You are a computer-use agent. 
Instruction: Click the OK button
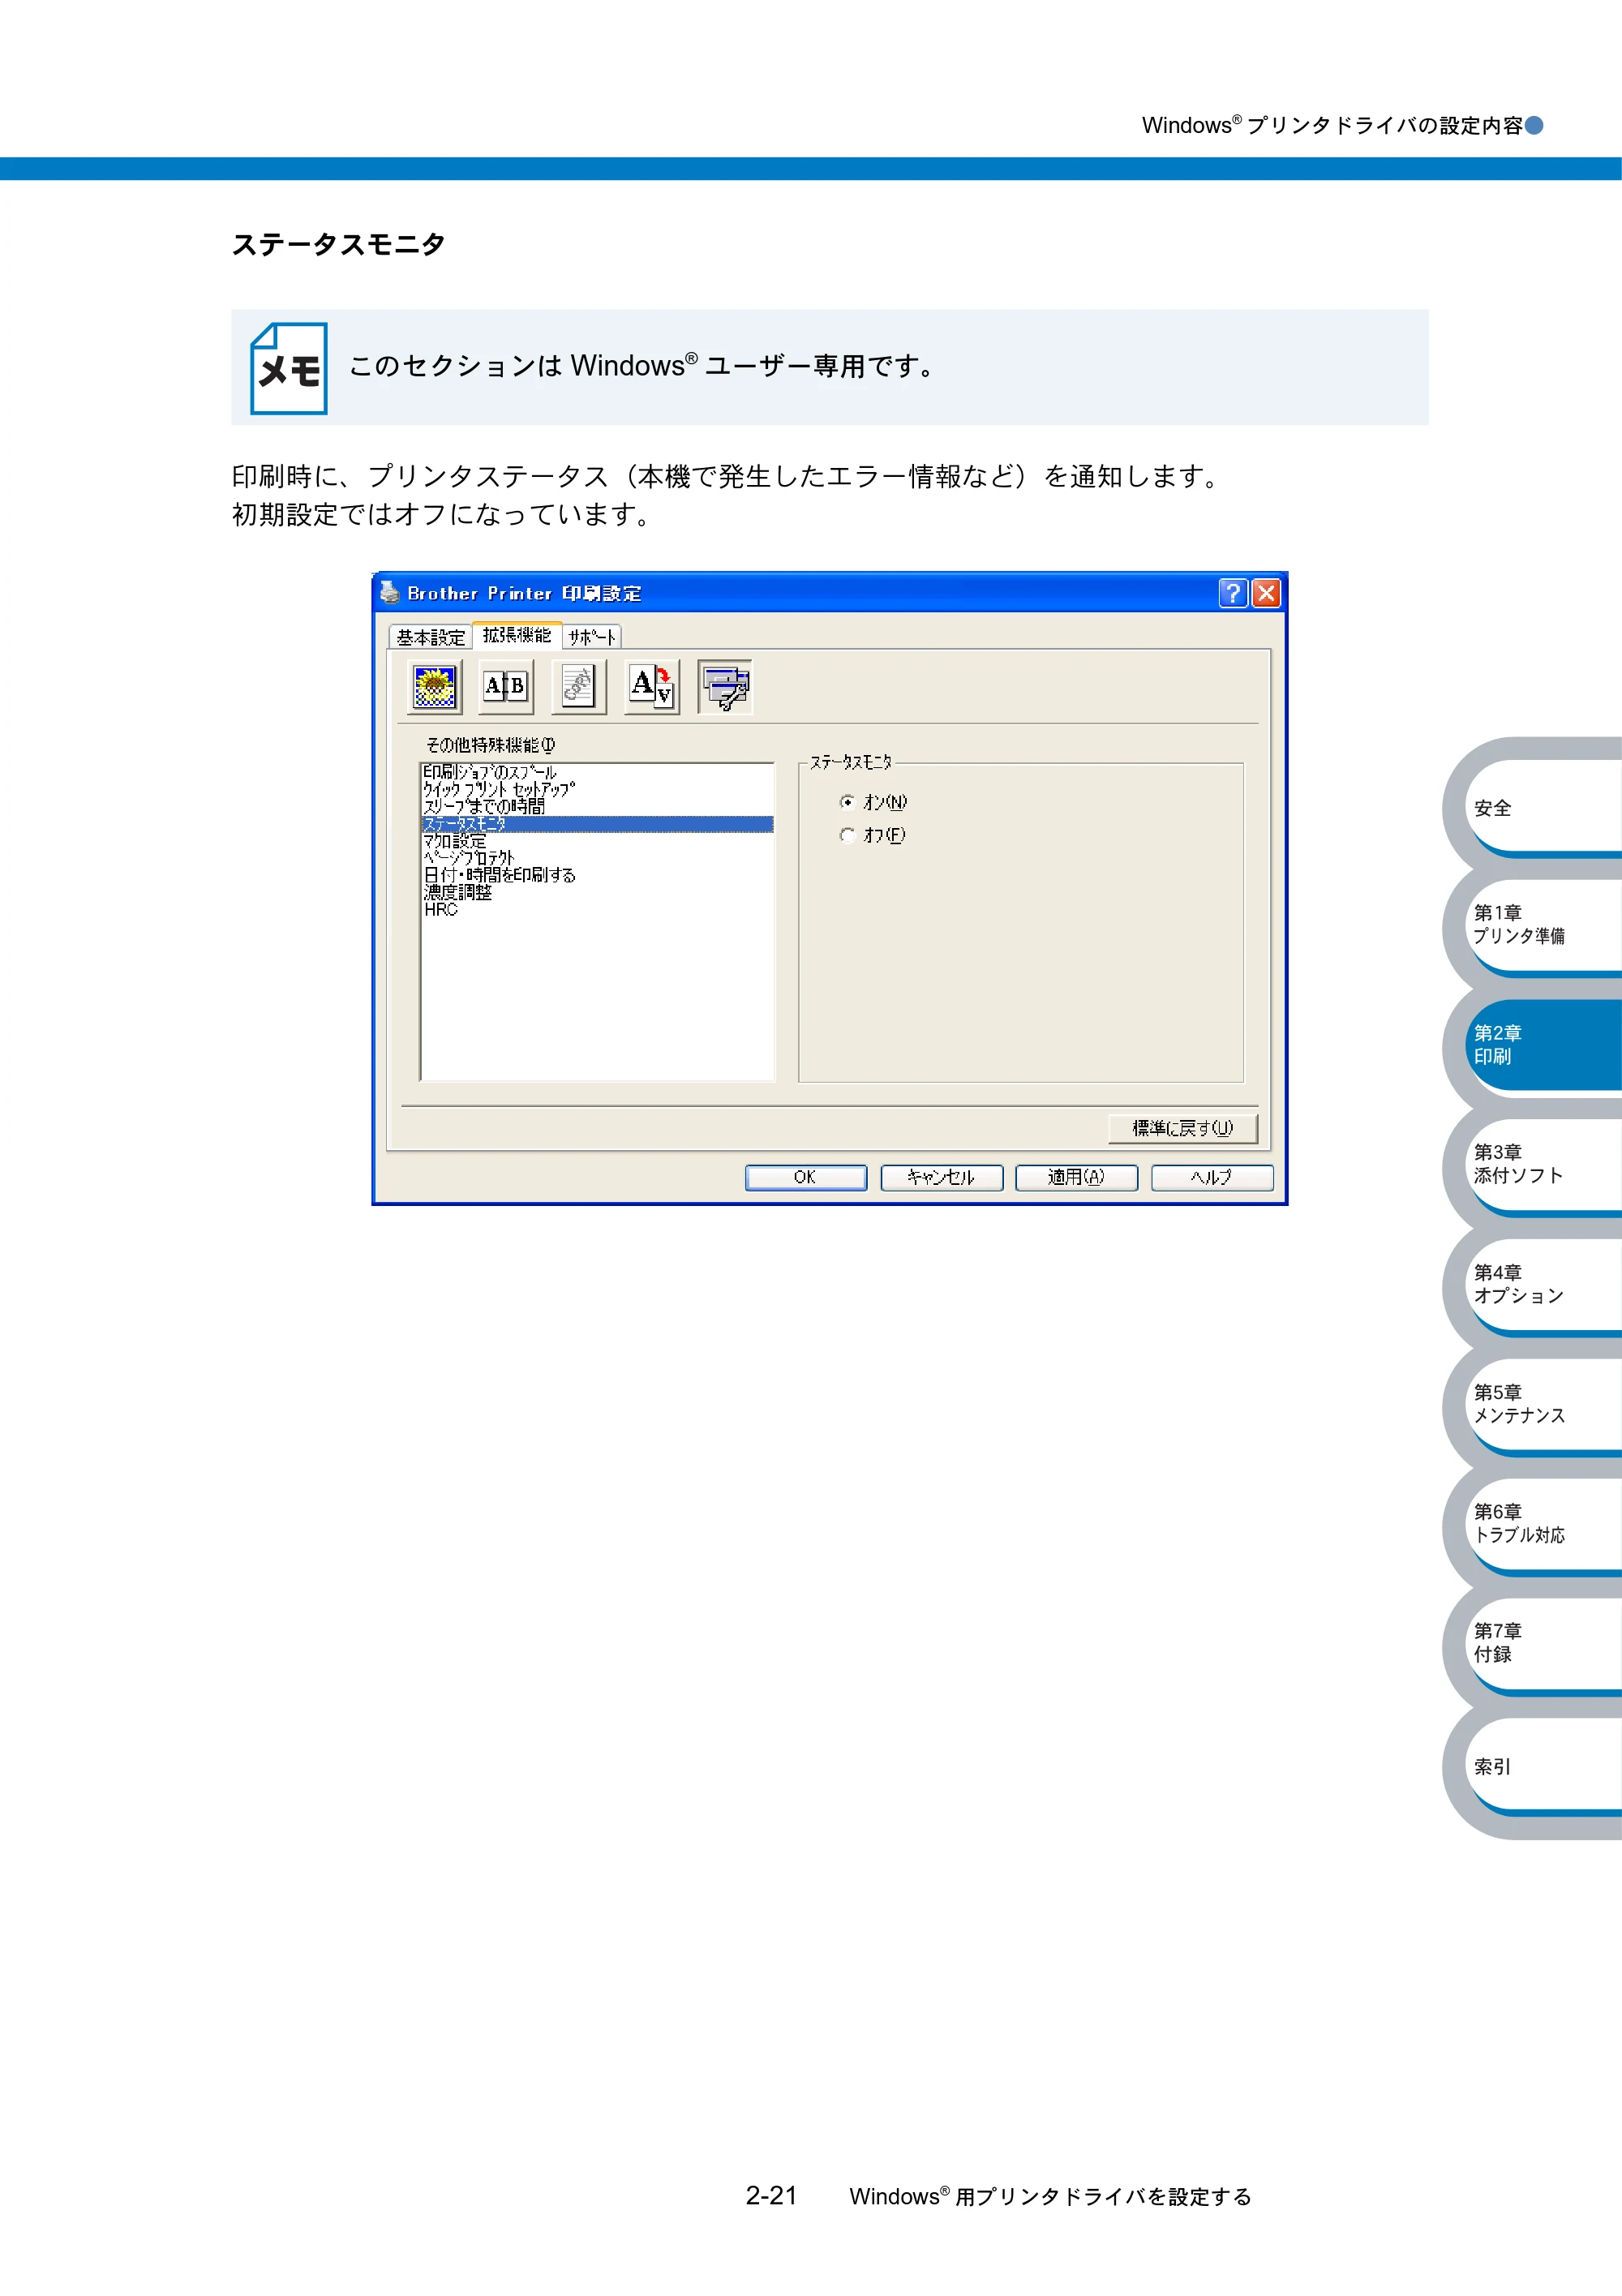coord(806,1177)
